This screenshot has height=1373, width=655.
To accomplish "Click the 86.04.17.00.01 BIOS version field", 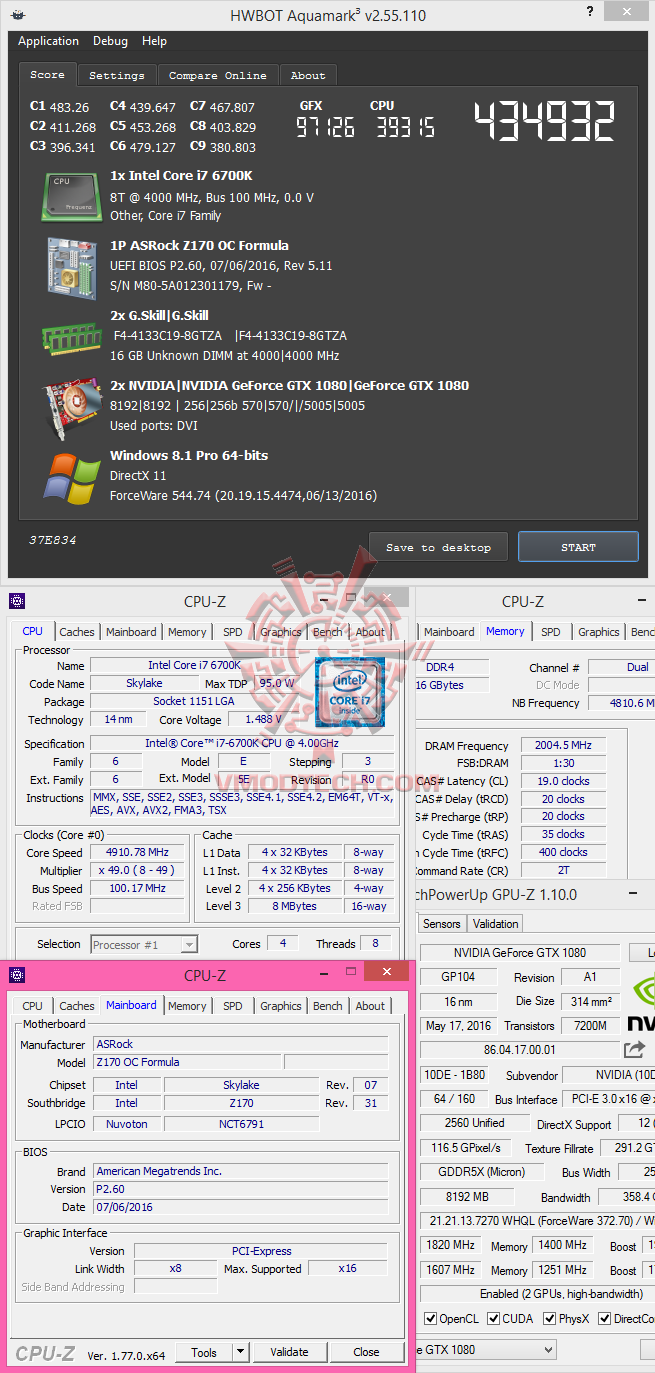I will [519, 1050].
